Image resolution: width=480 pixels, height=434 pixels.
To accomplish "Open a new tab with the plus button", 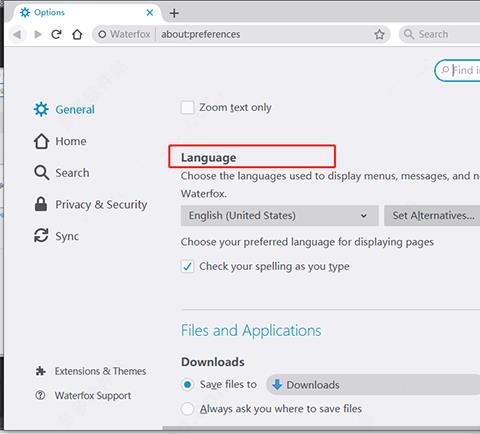I will pyautogui.click(x=174, y=13).
